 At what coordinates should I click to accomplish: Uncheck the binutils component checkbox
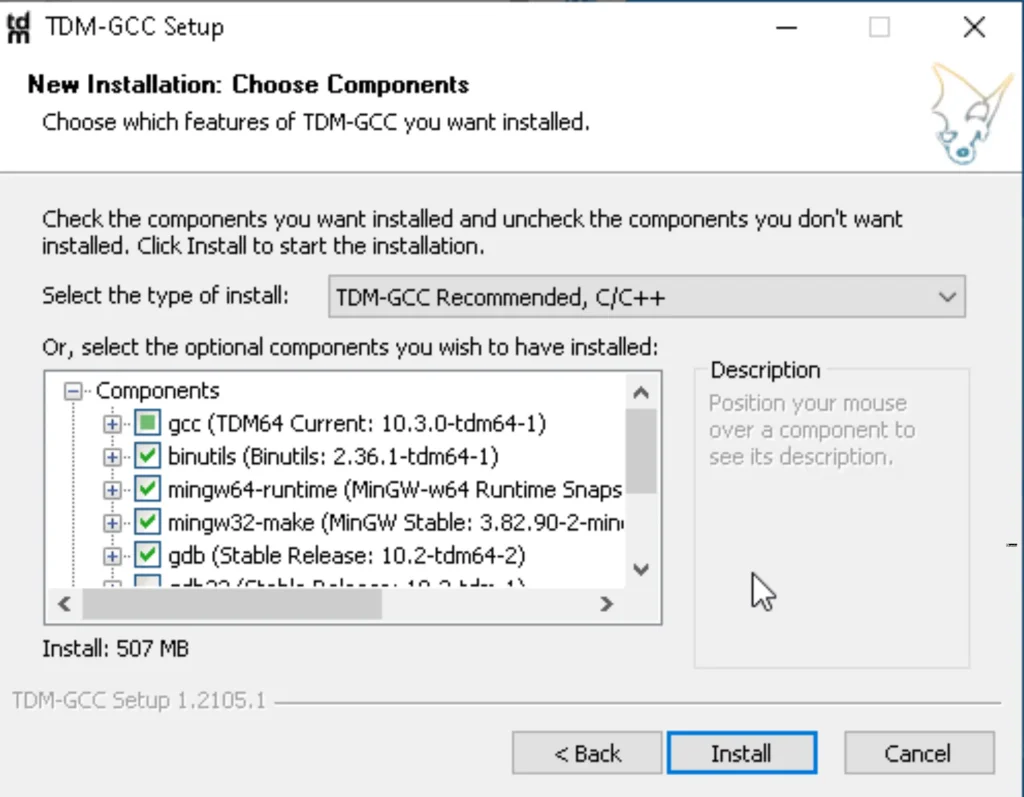(148, 456)
